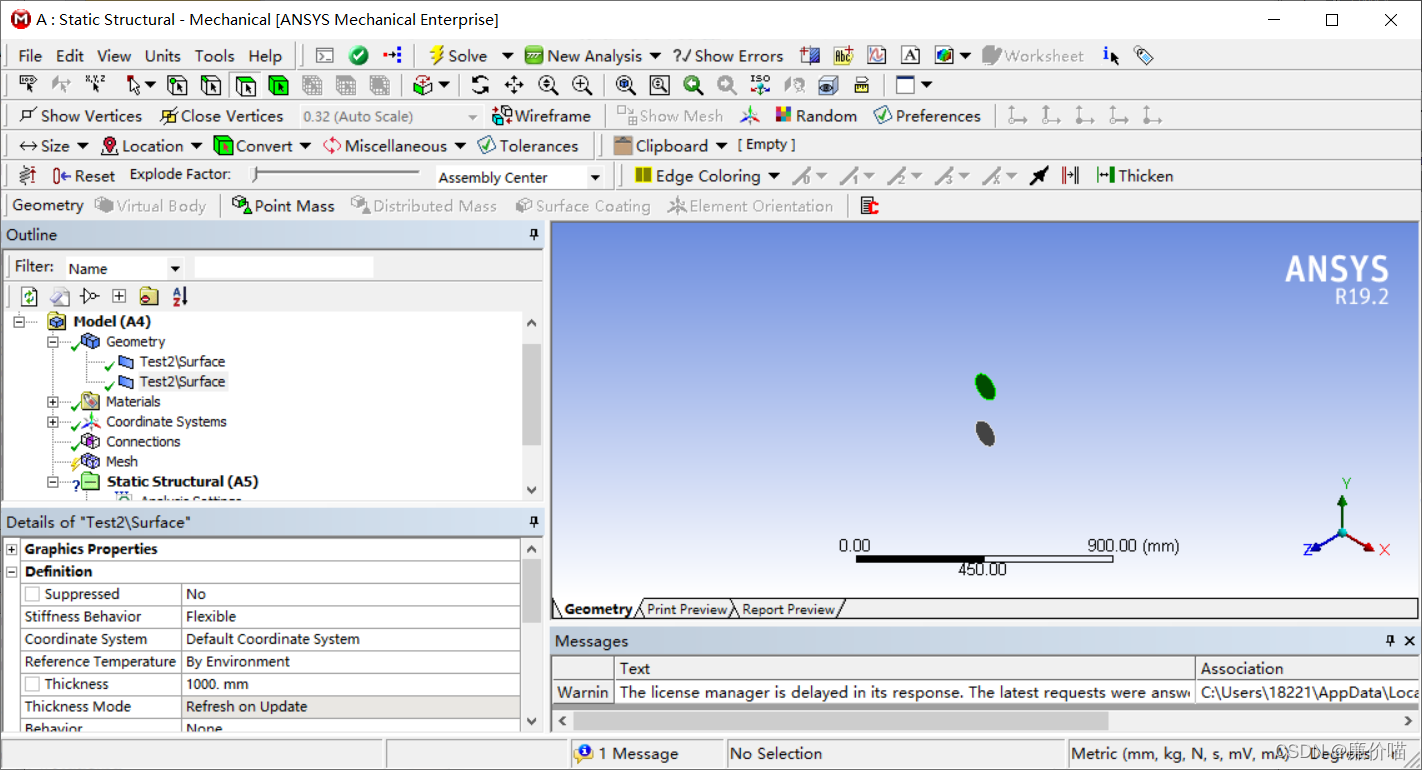Toggle the triad display icon next to Random
Screen dimensions: 1422x770
tap(750, 116)
